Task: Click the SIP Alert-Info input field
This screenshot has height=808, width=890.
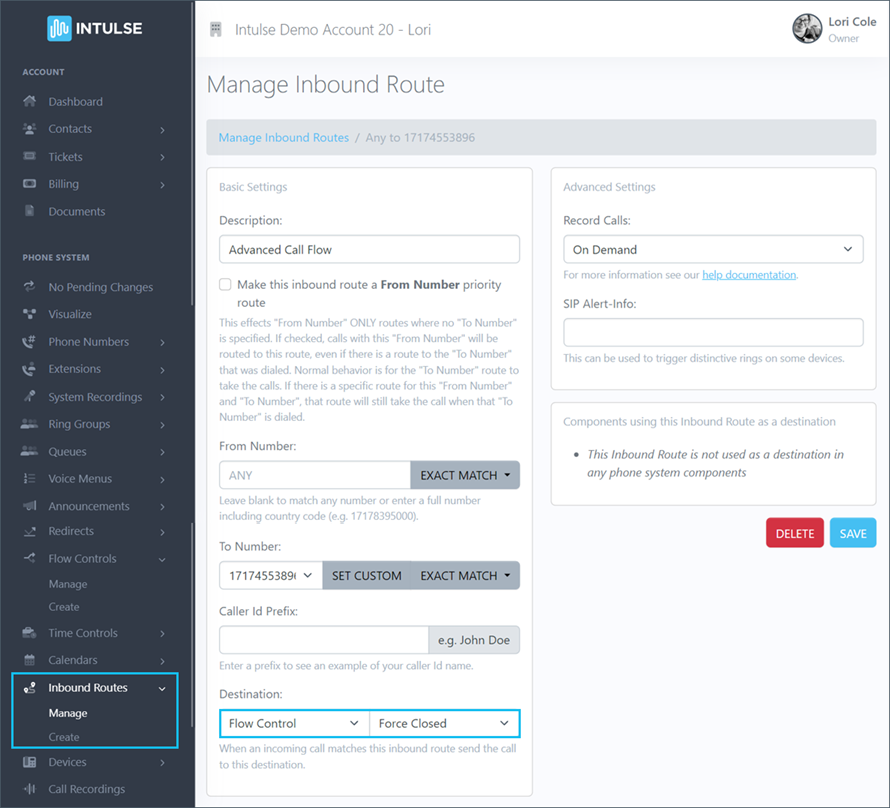Action: pos(713,332)
